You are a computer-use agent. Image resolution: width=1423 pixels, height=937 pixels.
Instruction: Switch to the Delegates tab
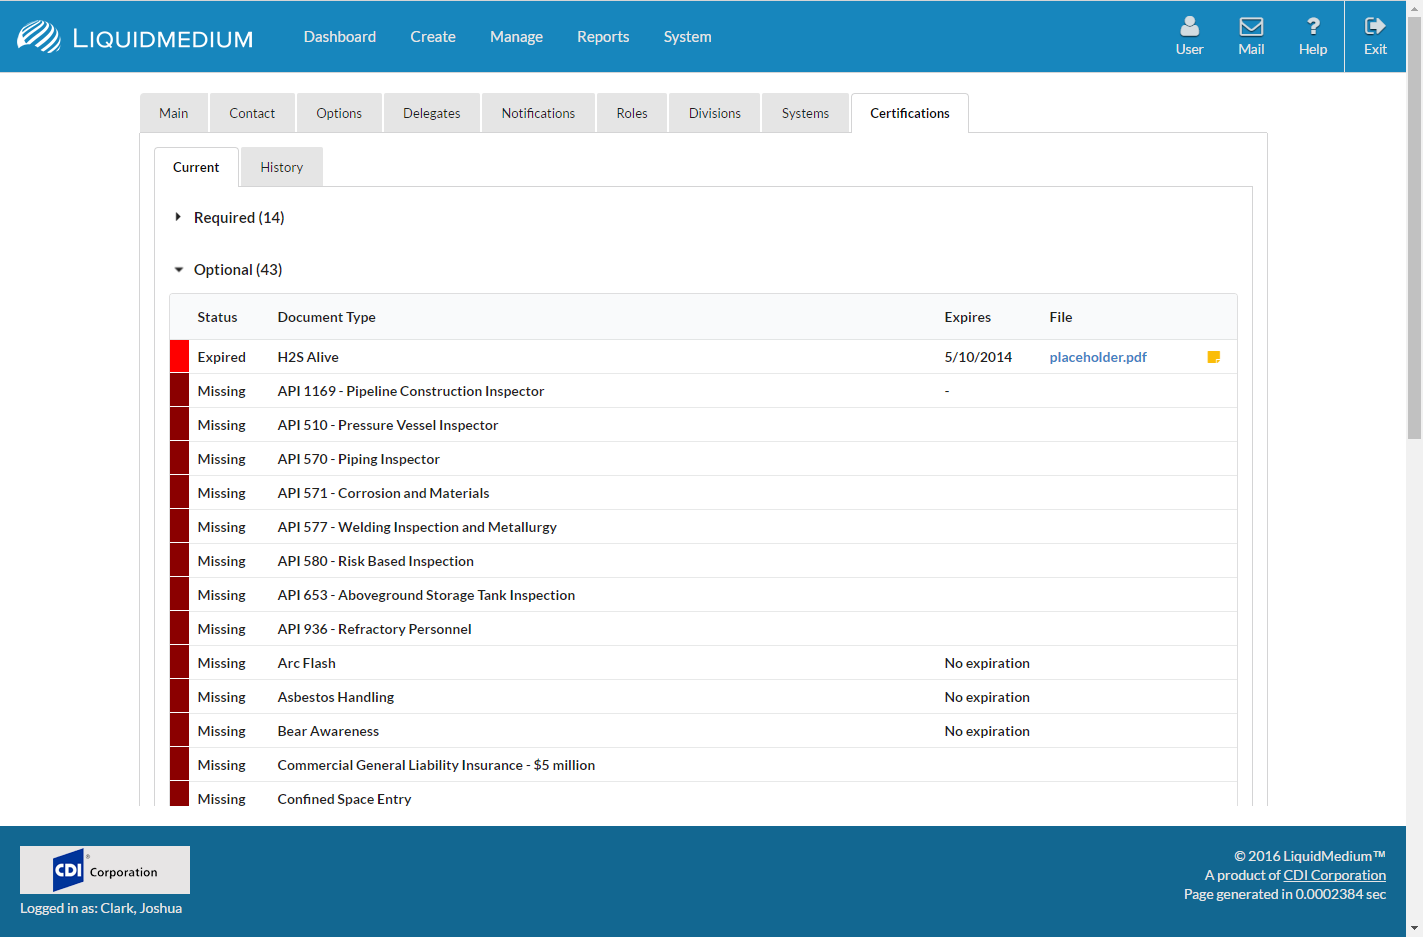coord(431,113)
